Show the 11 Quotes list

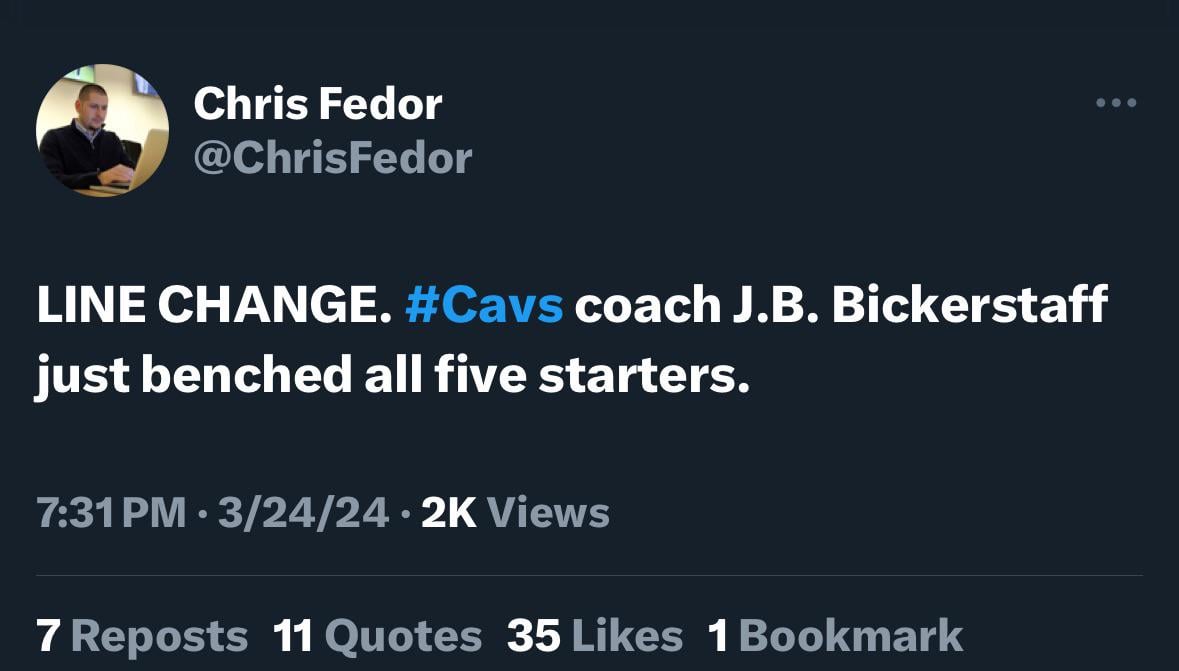[377, 636]
